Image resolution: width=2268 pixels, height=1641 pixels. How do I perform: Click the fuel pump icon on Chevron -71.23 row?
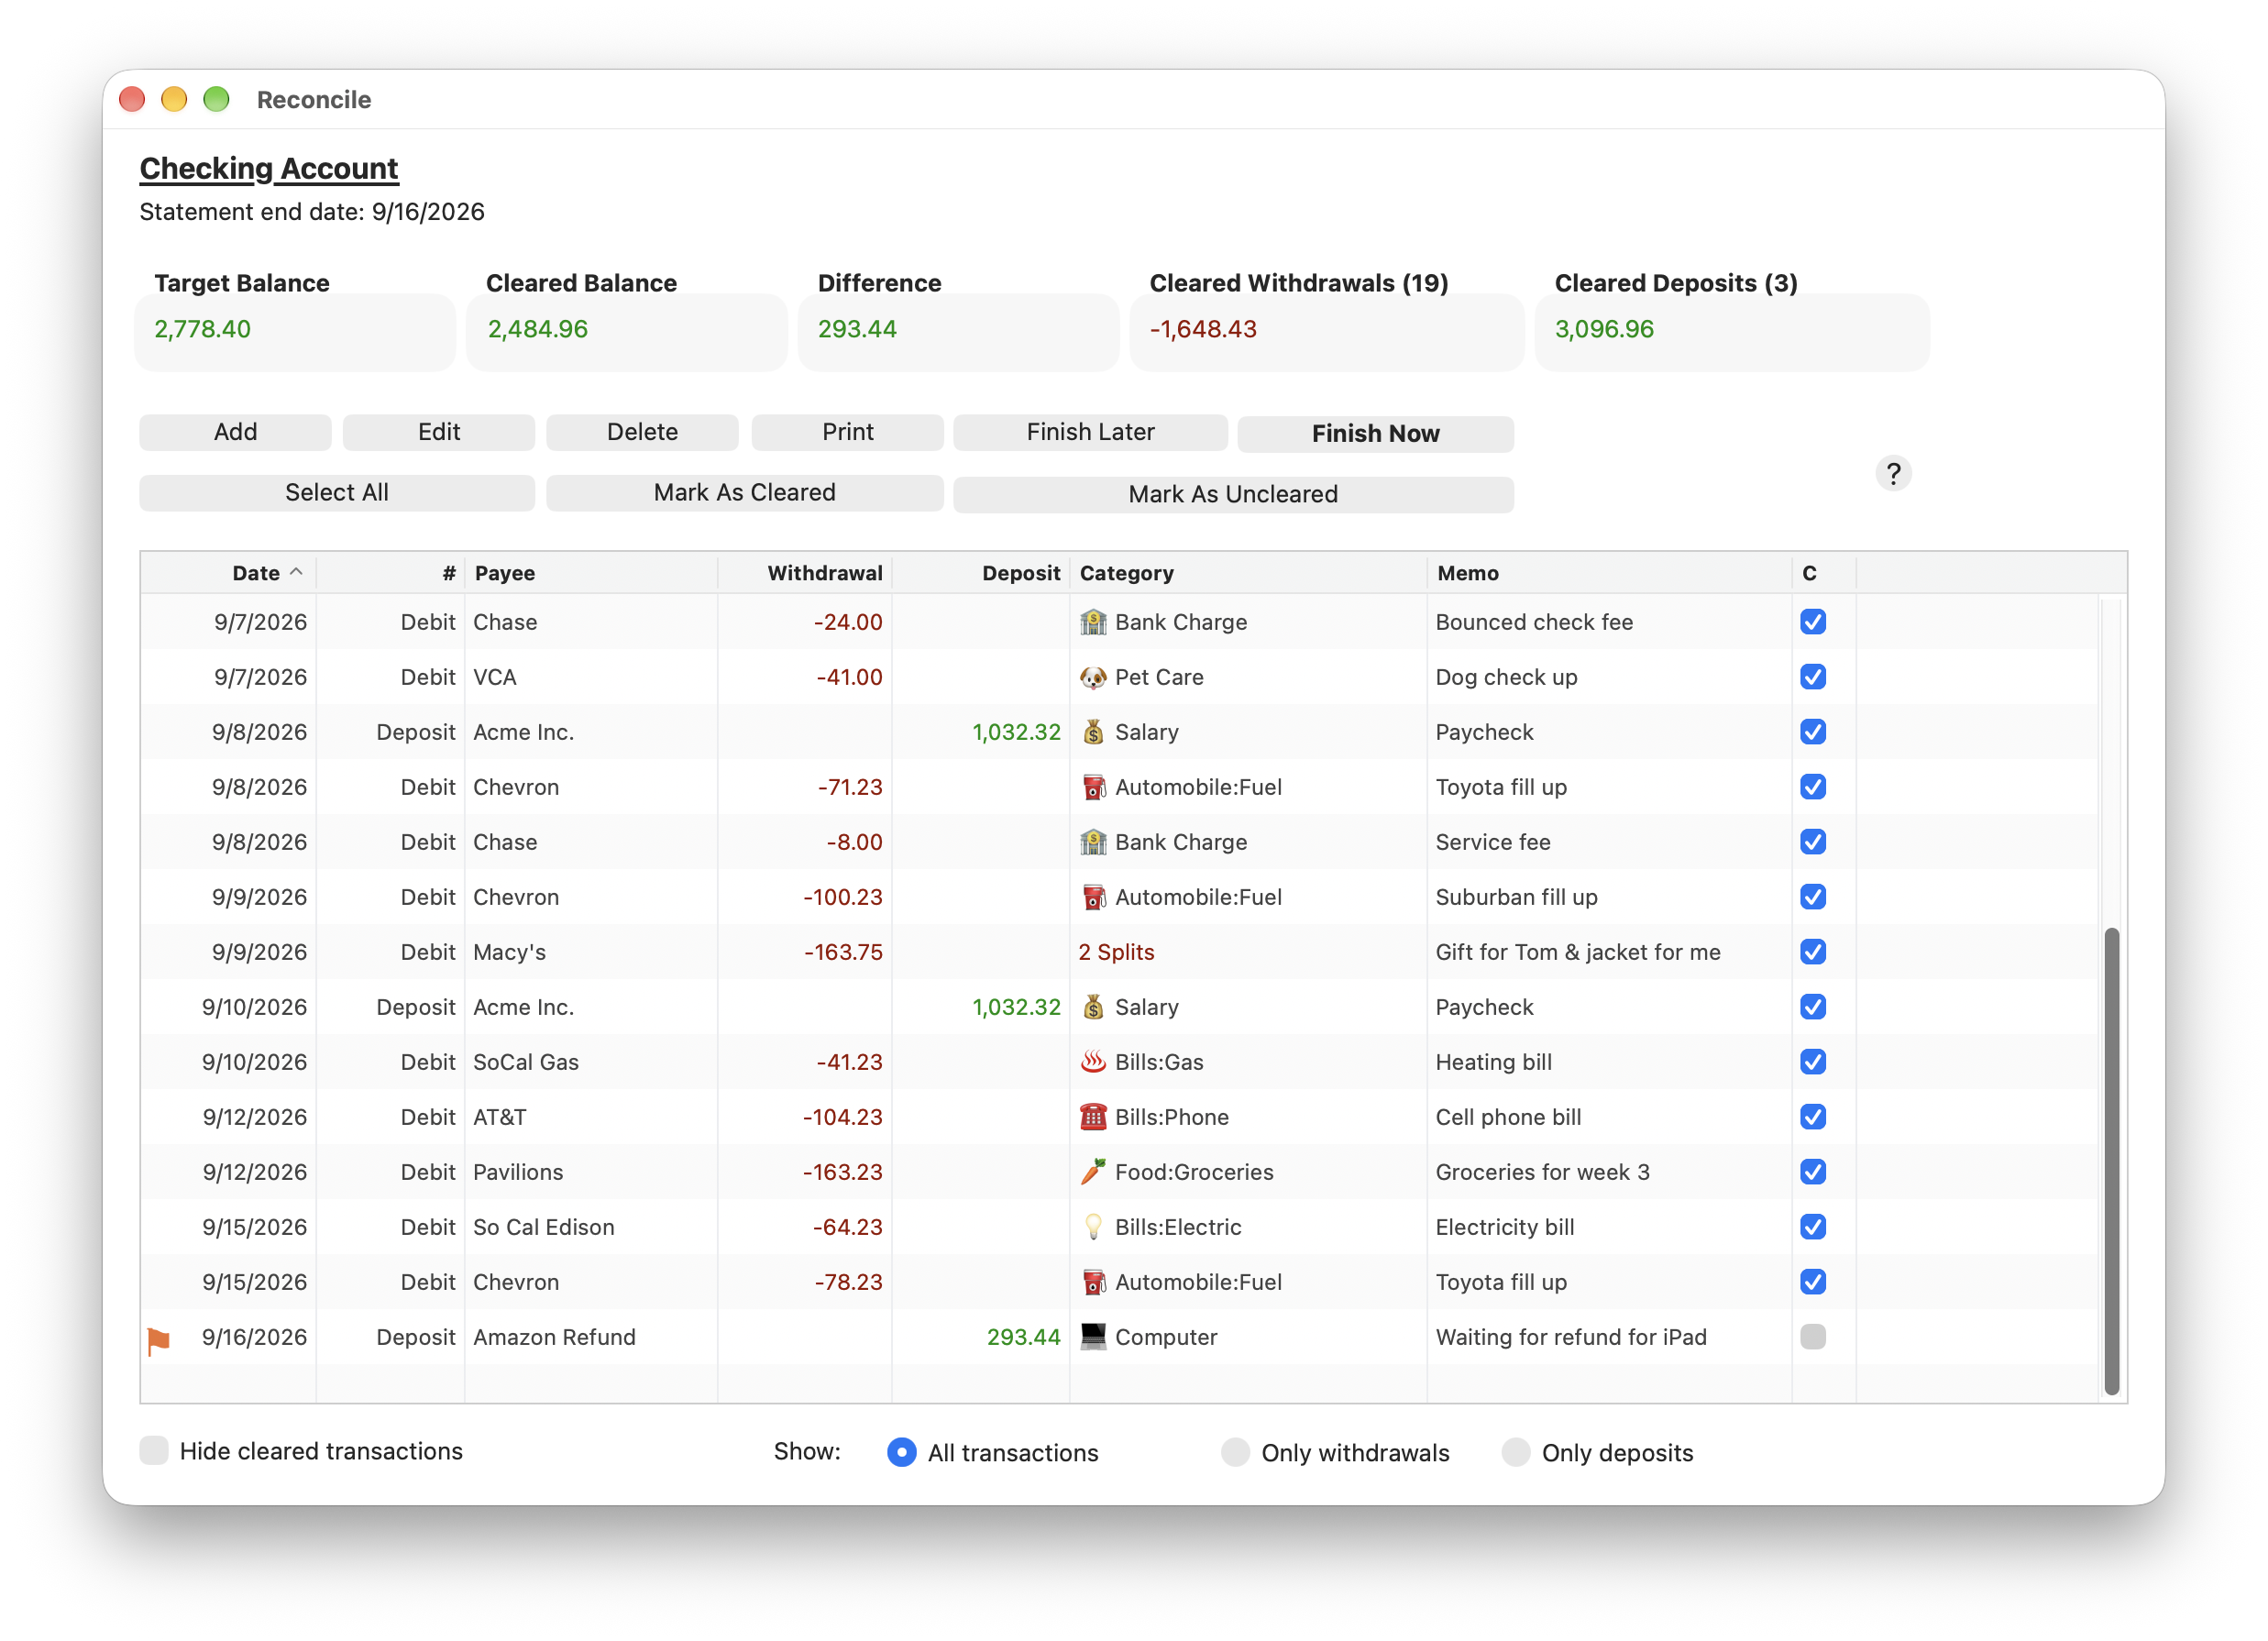(x=1093, y=787)
